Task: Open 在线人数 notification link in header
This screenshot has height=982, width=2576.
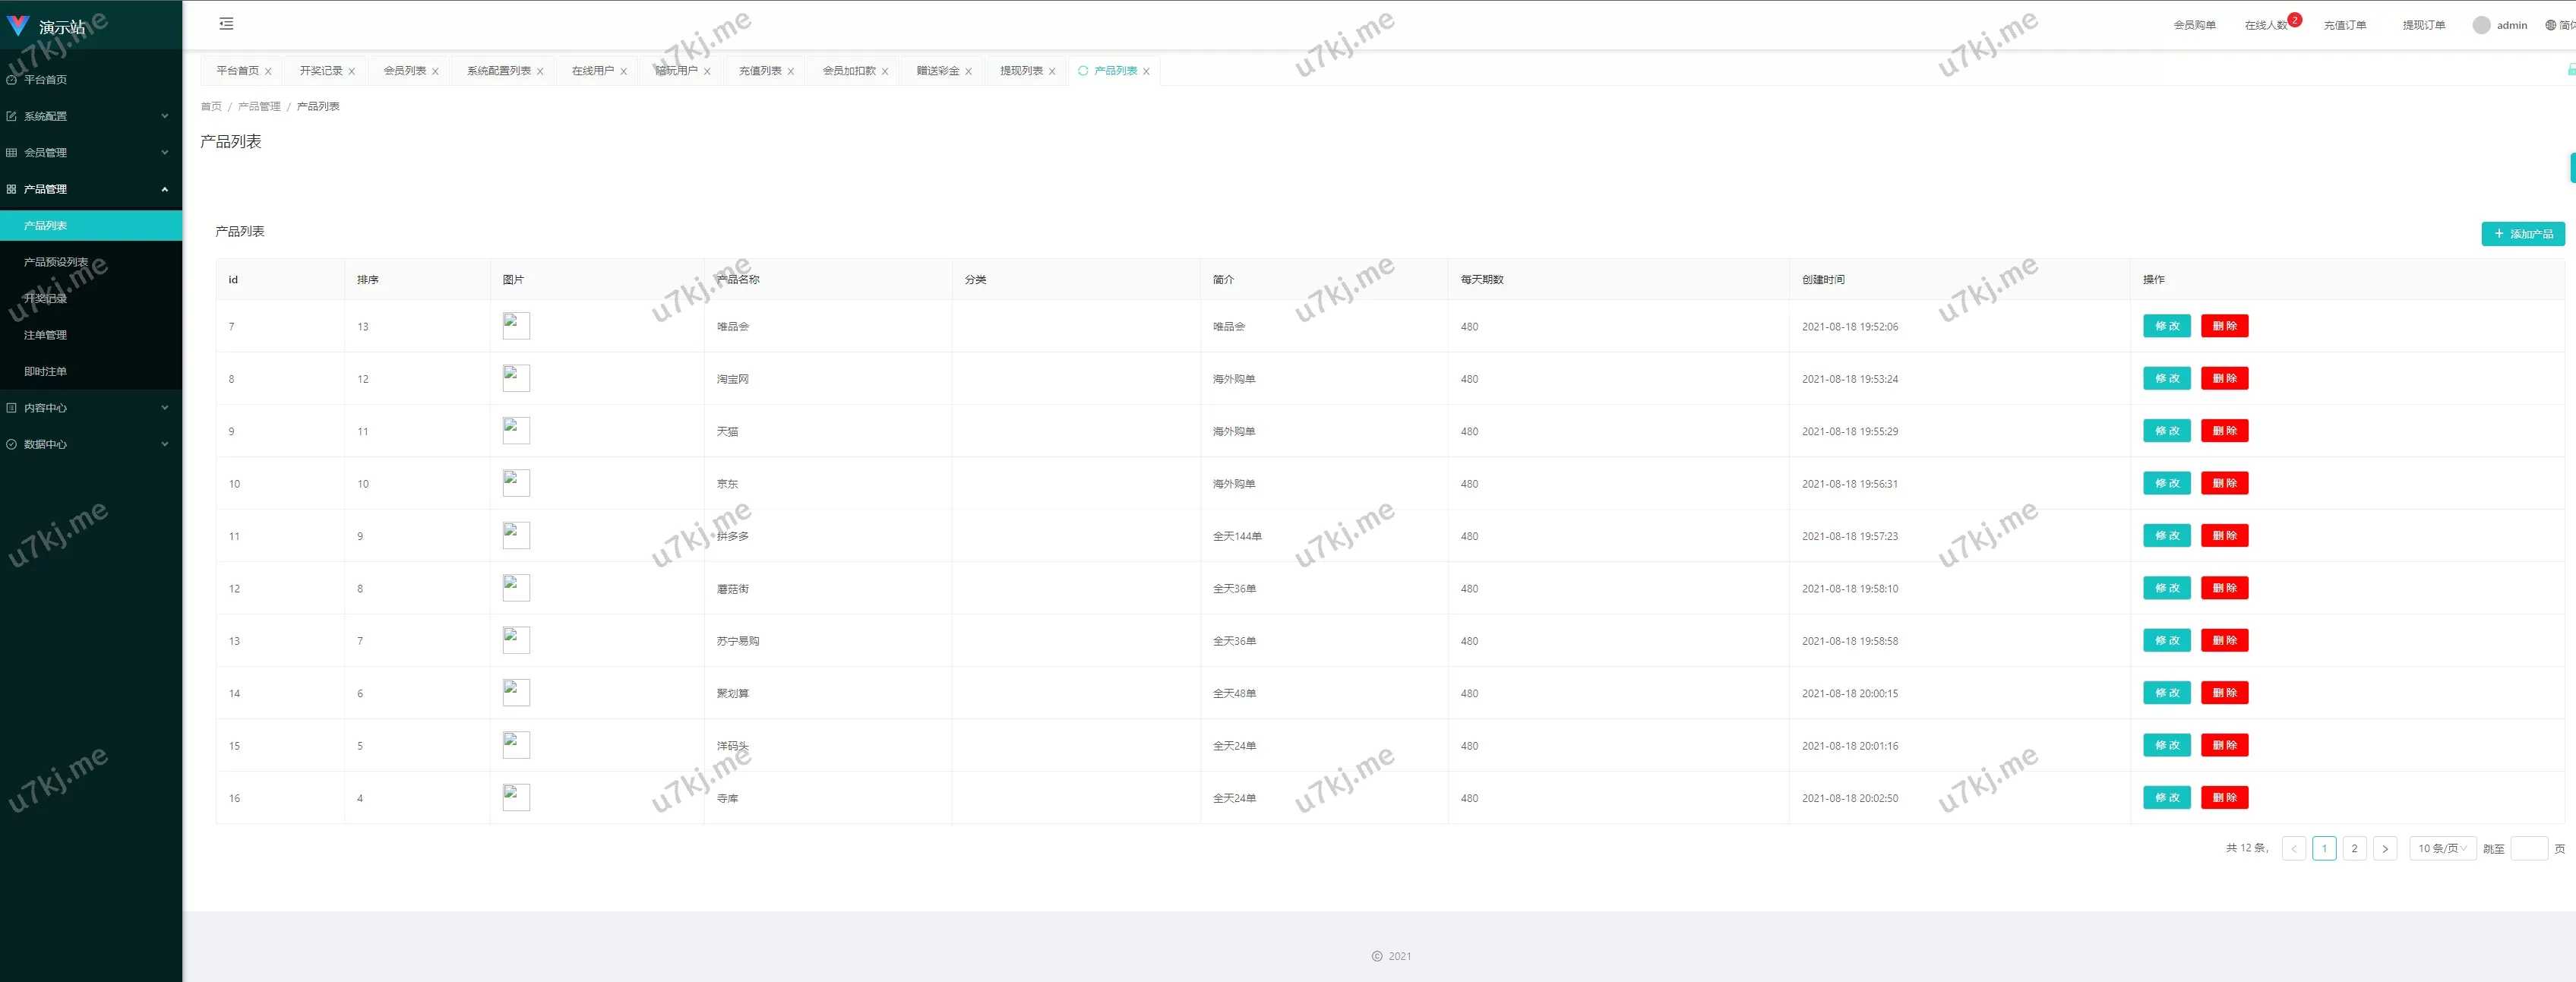Action: (2265, 25)
